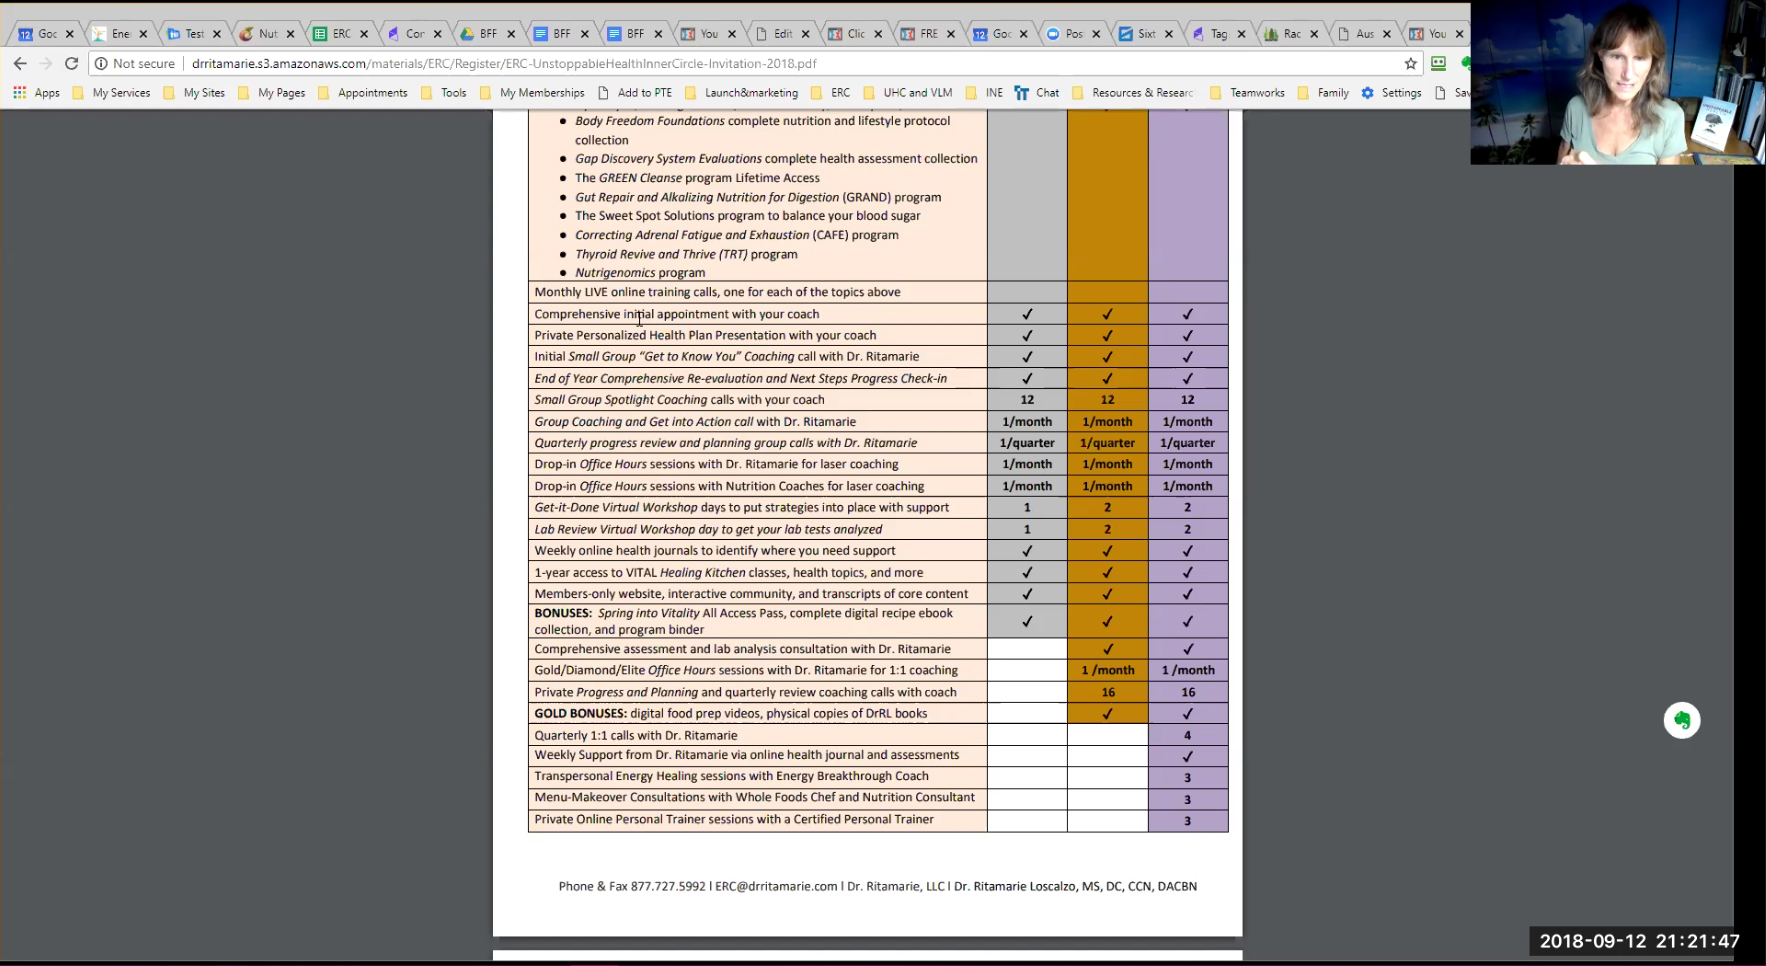Open the Launch&marketing bookmark folder
Screen dimensions: 1766x966
(x=742, y=93)
